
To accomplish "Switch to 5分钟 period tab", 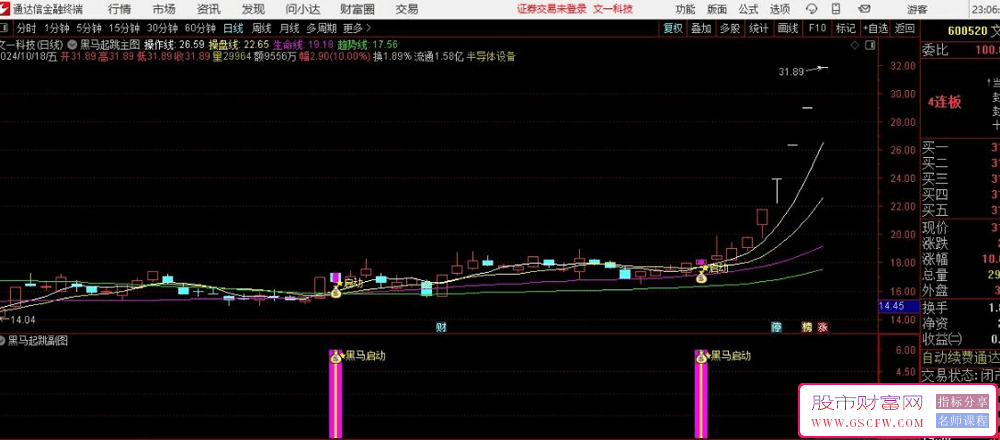I will [x=89, y=28].
